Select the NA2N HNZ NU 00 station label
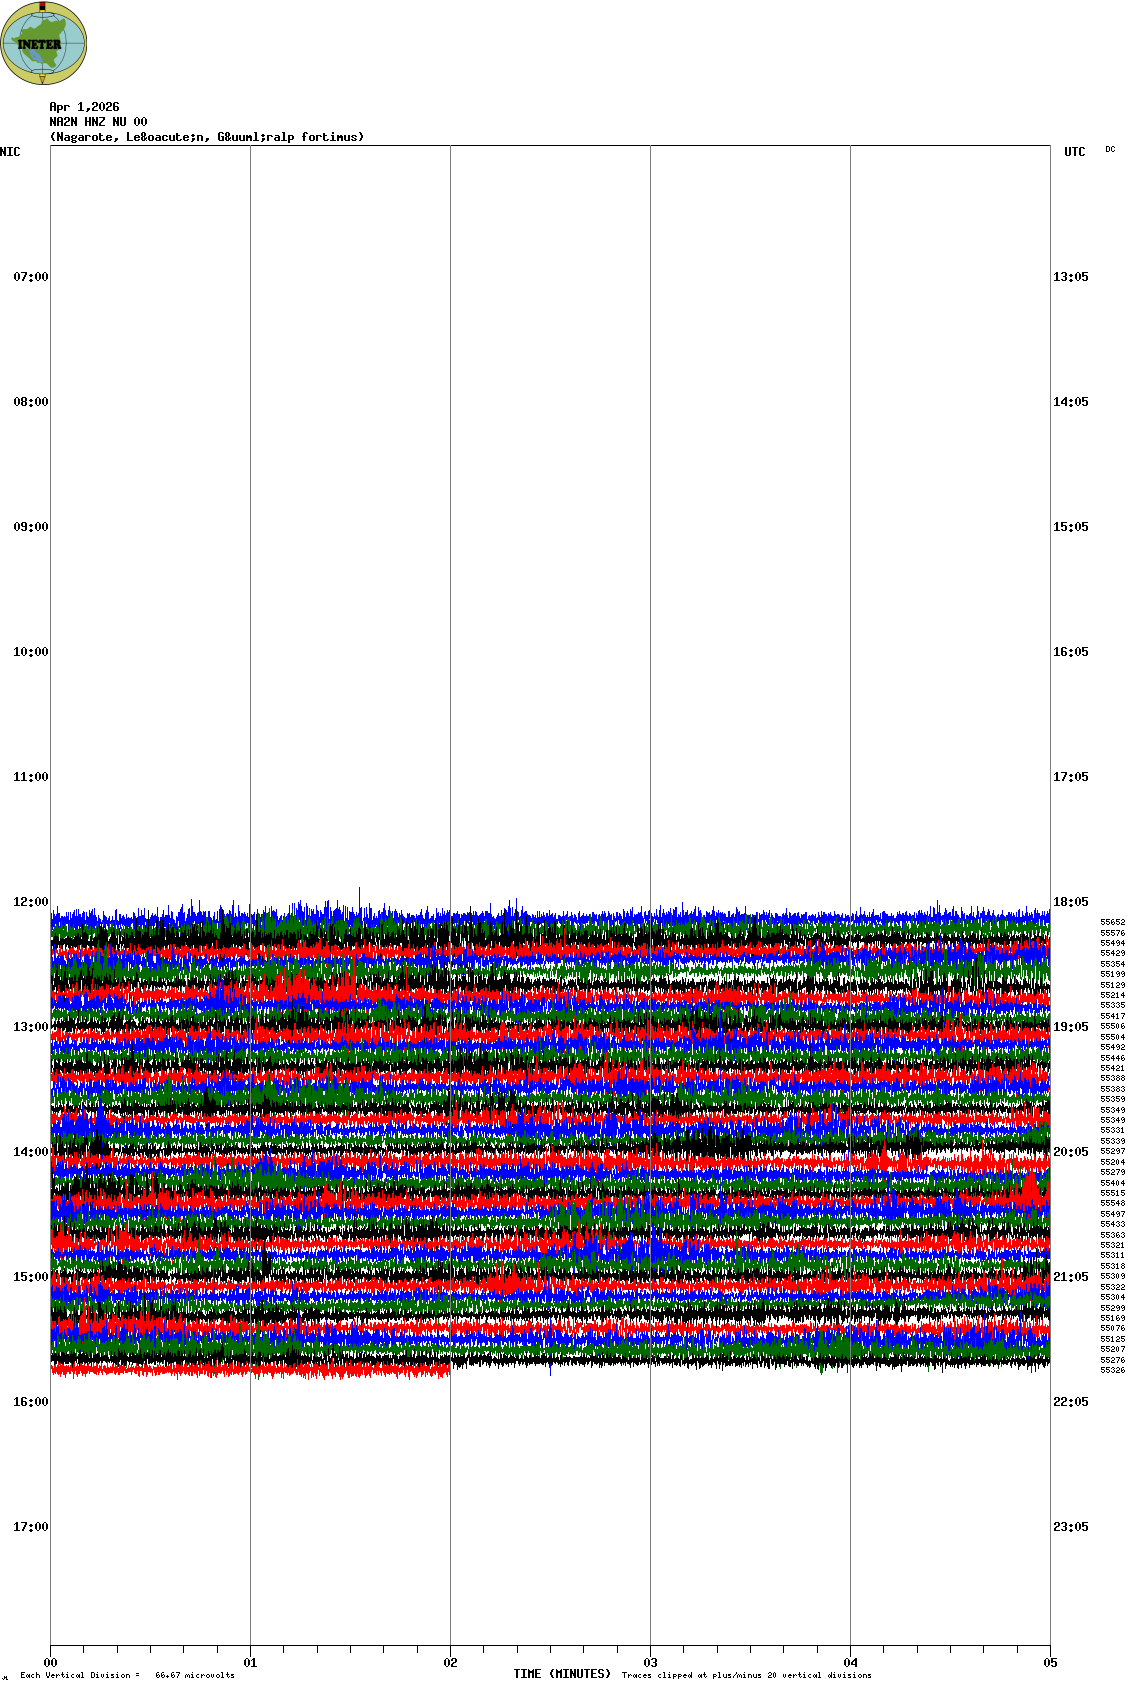The height and width of the screenshot is (1689, 1130). 98,122
